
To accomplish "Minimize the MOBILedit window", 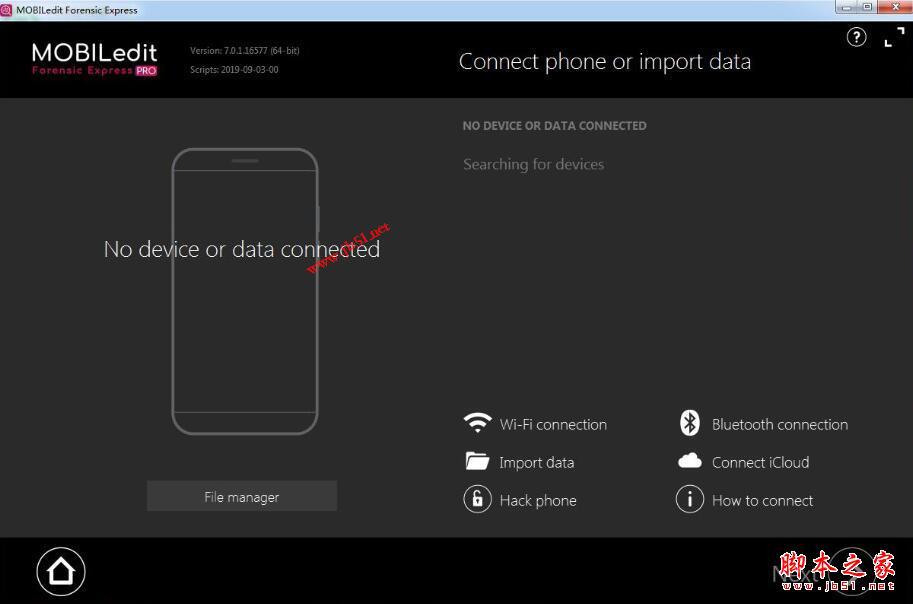I will (846, 7).
